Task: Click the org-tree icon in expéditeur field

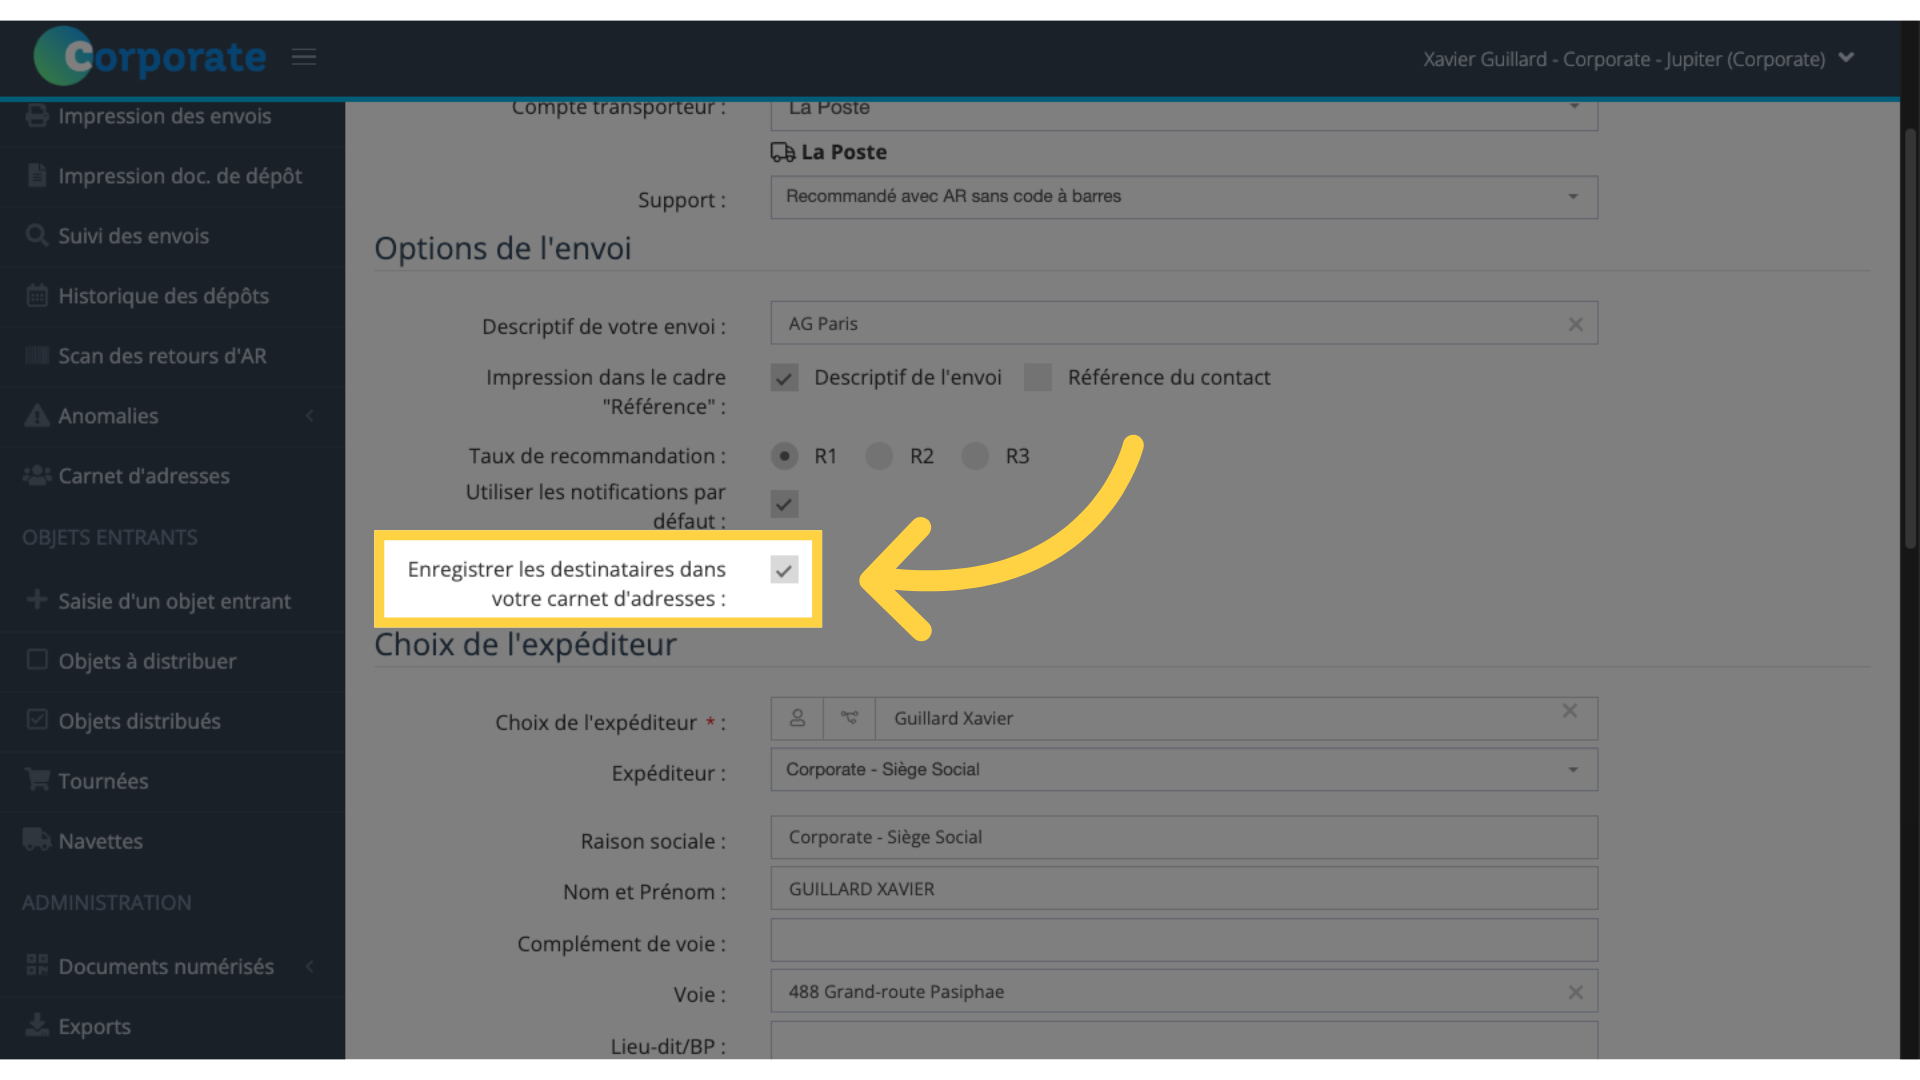Action: (849, 718)
